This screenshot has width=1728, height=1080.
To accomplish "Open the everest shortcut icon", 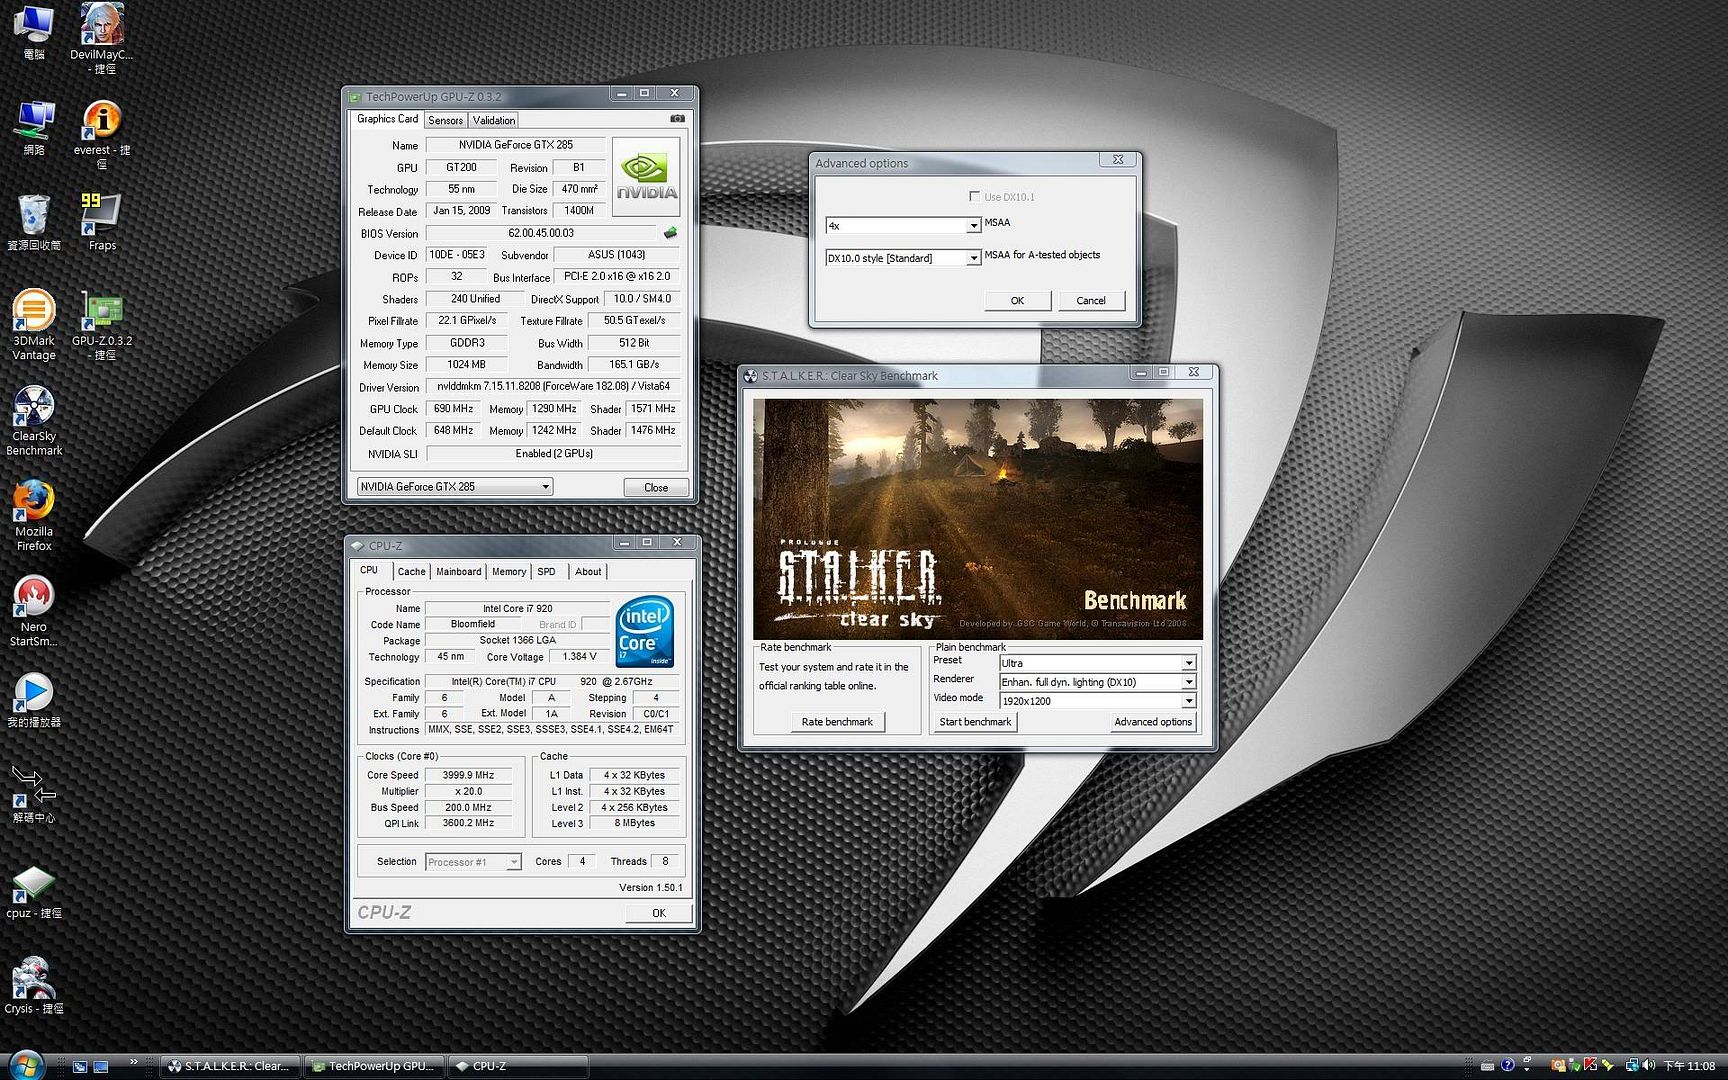I will click(x=101, y=134).
